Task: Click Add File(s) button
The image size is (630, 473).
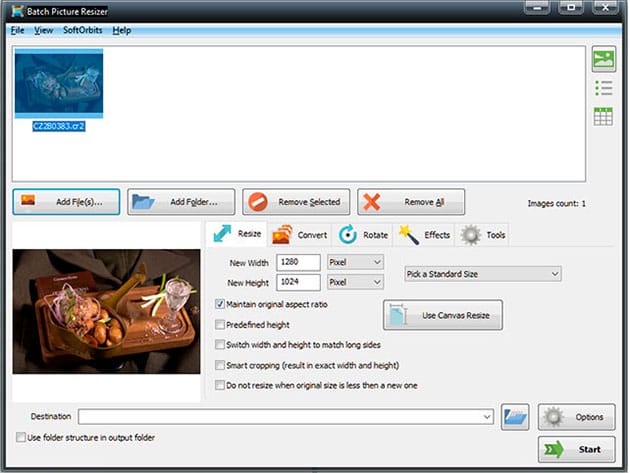Action: point(67,202)
